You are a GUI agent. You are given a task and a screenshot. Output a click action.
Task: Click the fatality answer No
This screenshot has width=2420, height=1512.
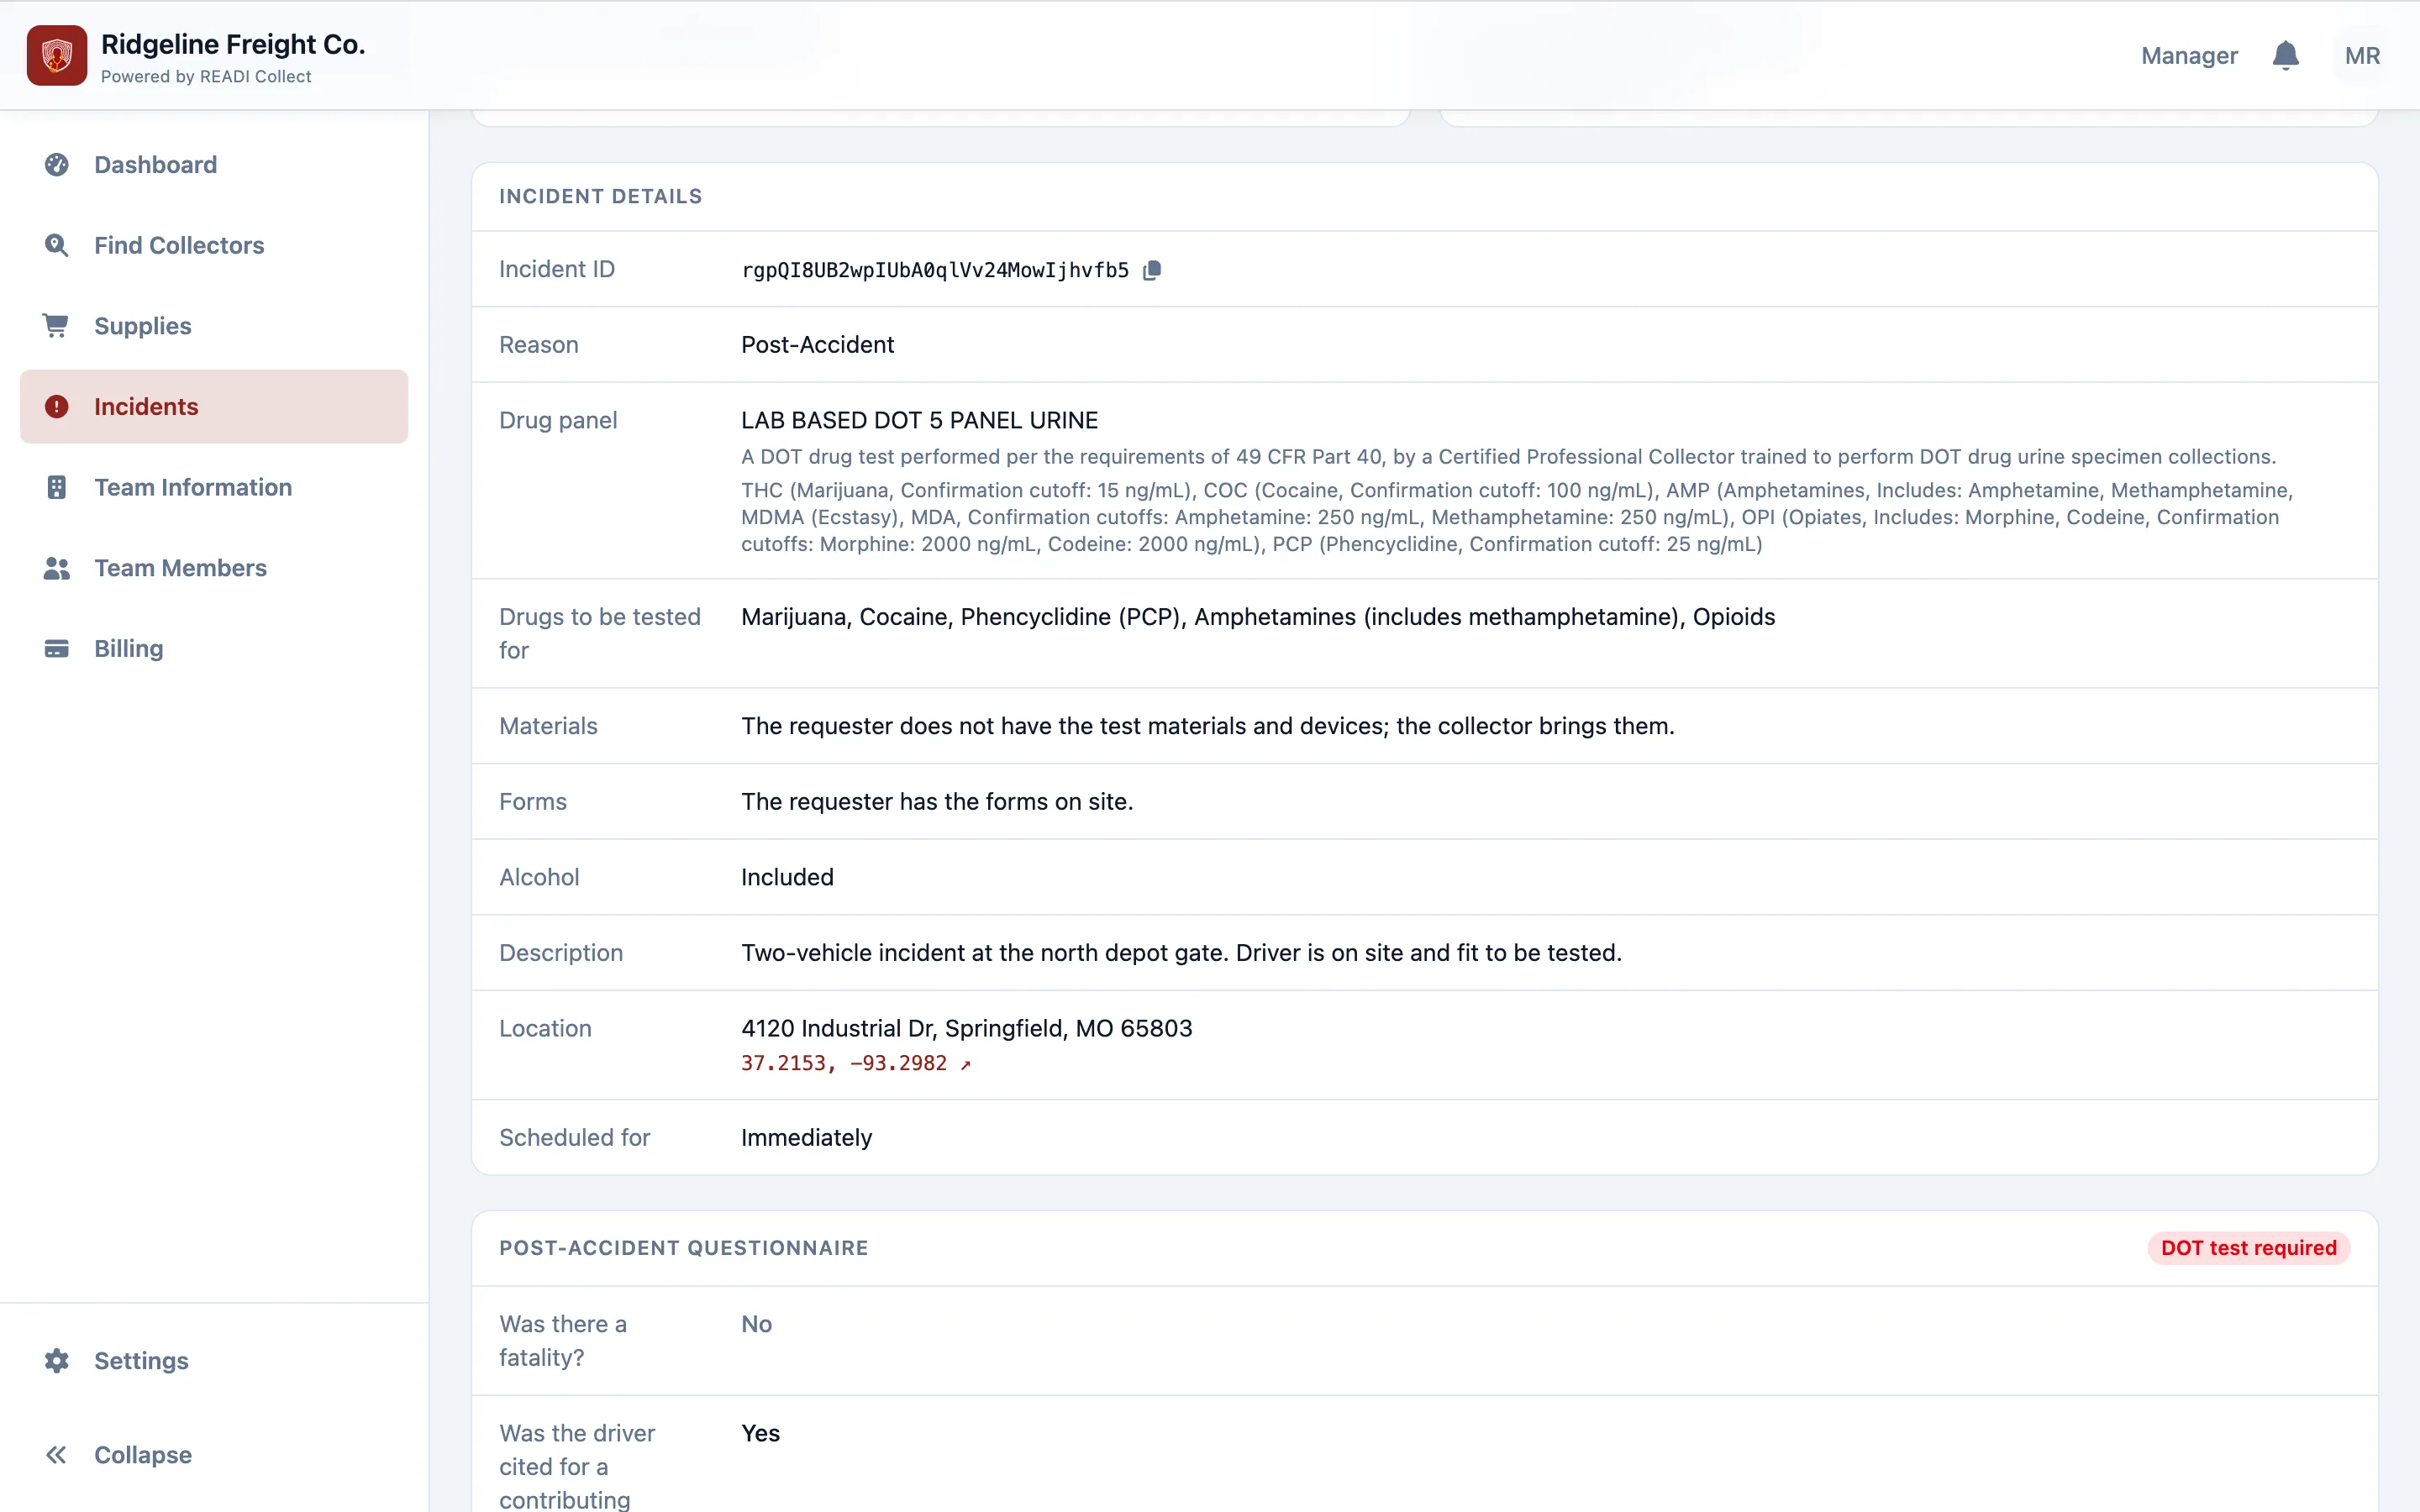click(756, 1324)
